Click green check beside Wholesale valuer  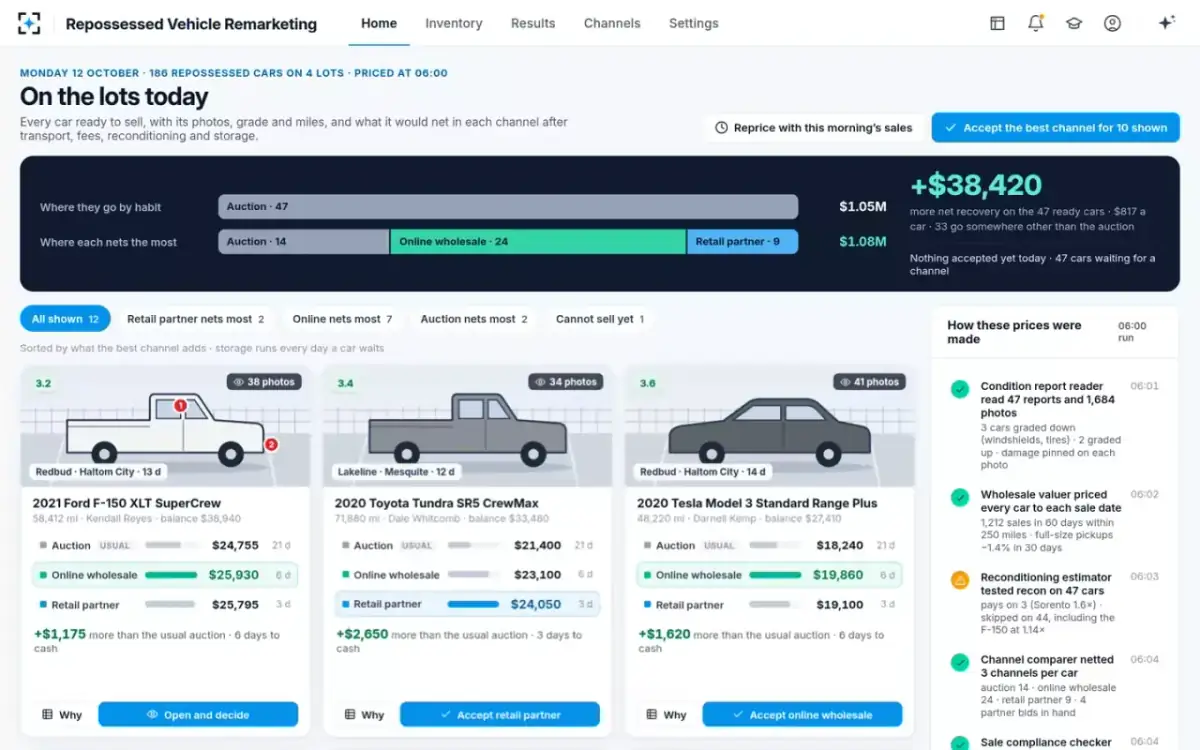tap(960, 497)
